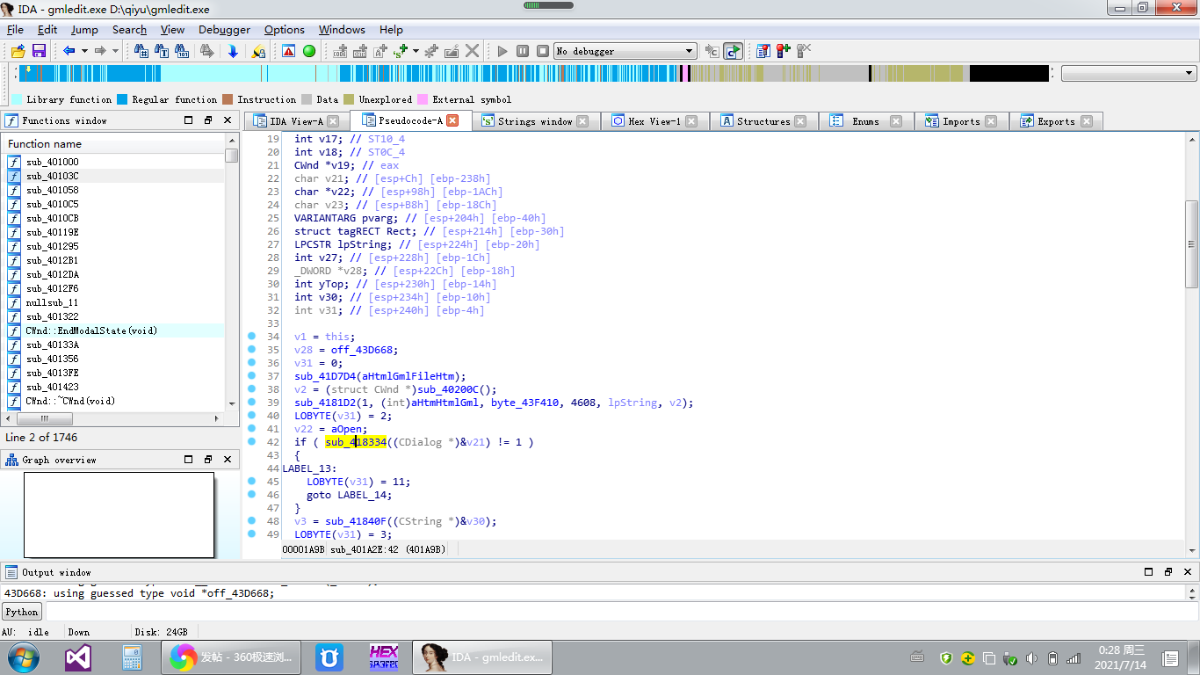Image resolution: width=1200 pixels, height=675 pixels.
Task: Open the Jump menu
Action: pos(84,30)
